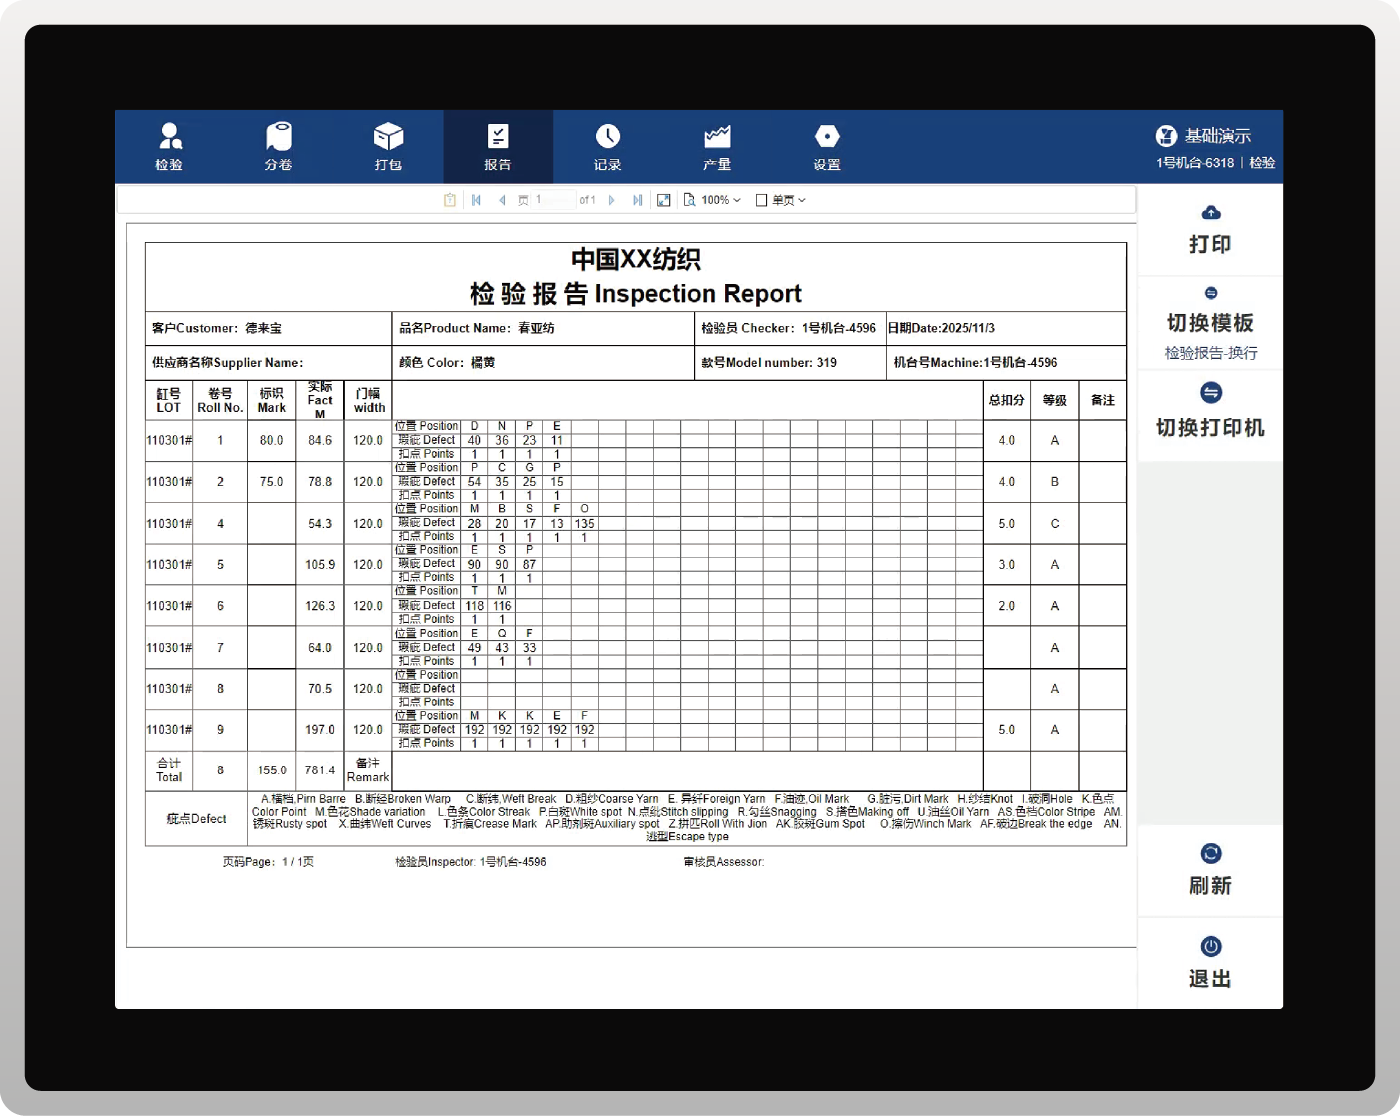Click the 退出 exit button
Viewport: 1400px width, 1116px height.
pyautogui.click(x=1210, y=964)
